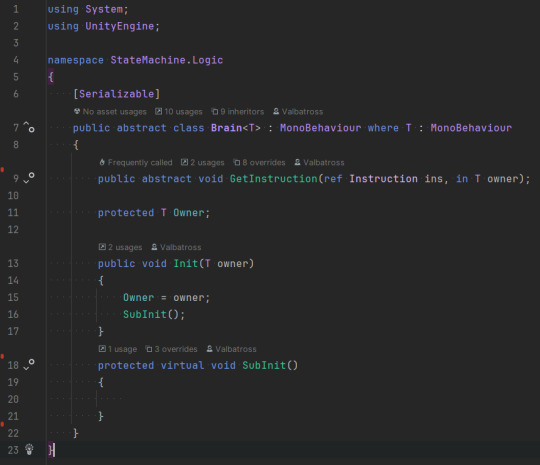Click line number 1 in the gutter
Image resolution: width=540 pixels, height=465 pixels.
click(x=16, y=9)
